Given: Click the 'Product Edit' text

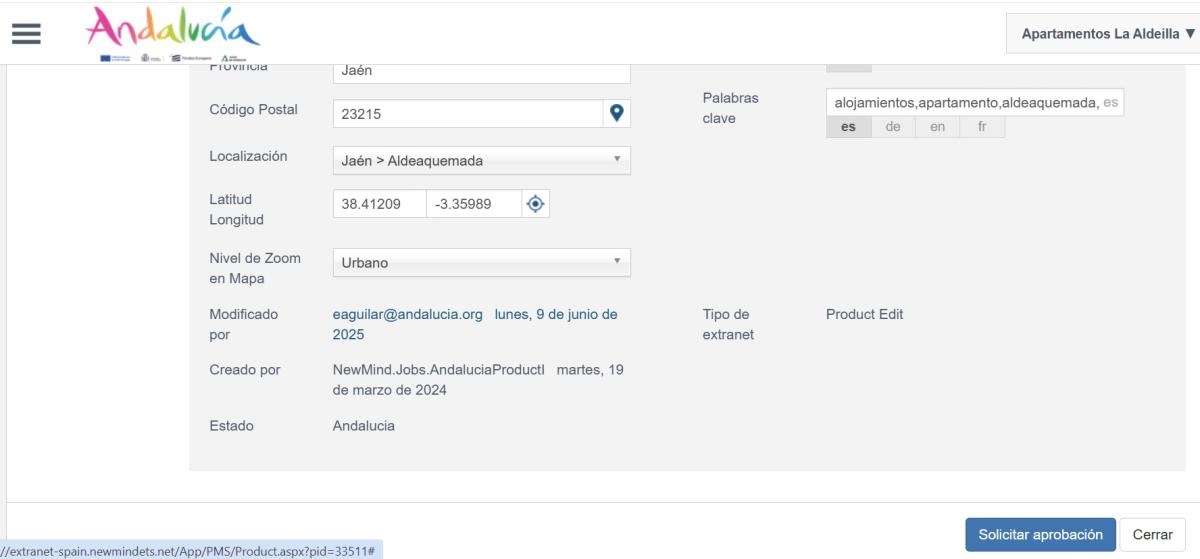Looking at the screenshot, I should (x=864, y=314).
